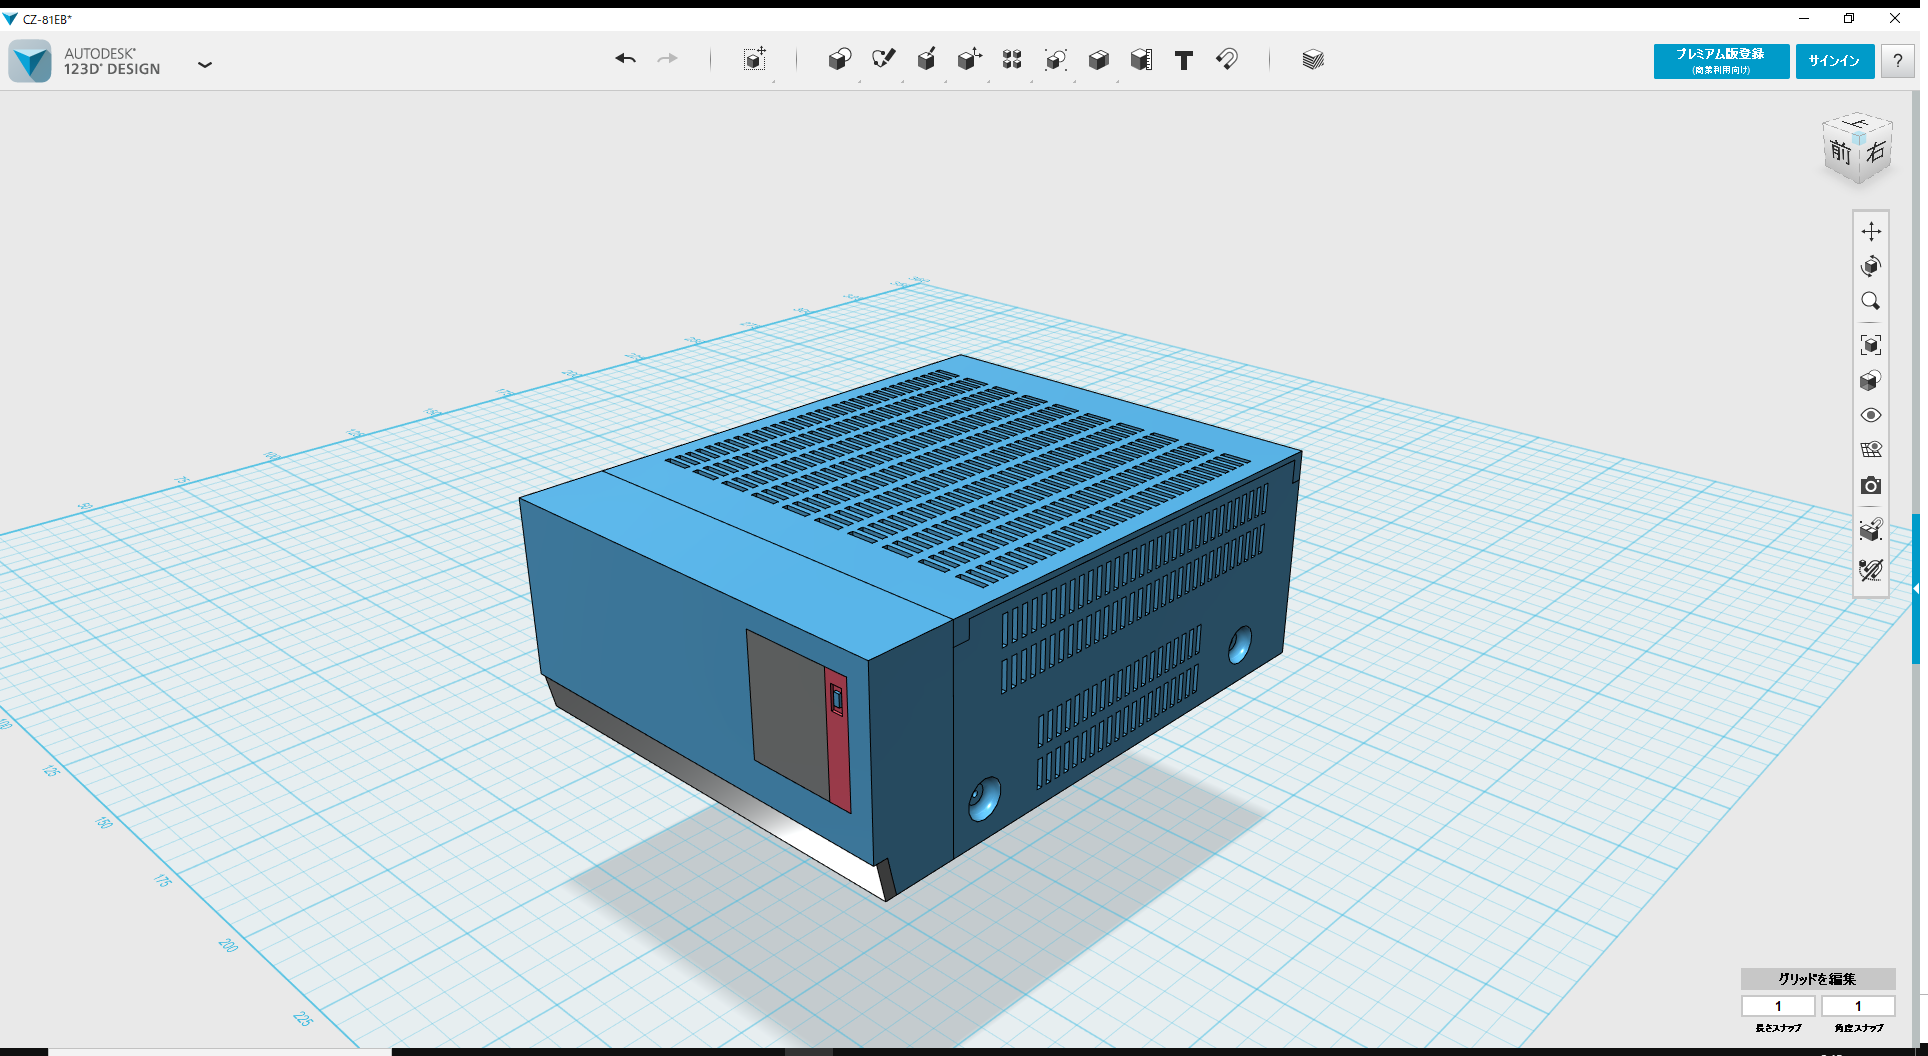Toggle visibility with the Hide/Show eye icon

(x=1872, y=414)
